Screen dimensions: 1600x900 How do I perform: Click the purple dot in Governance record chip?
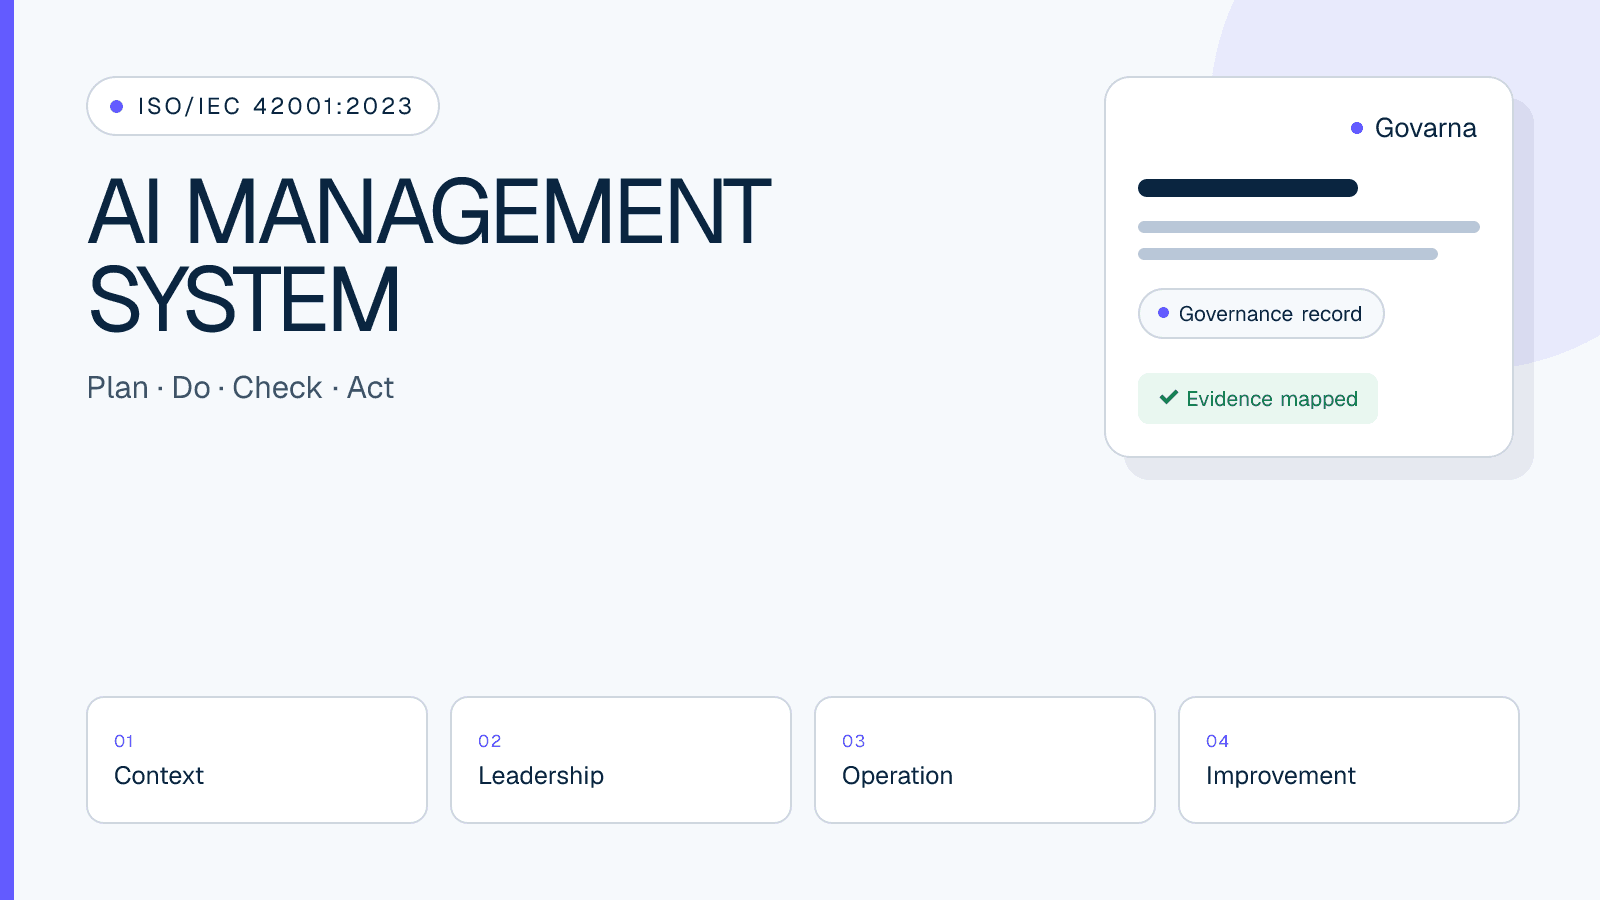[1163, 313]
